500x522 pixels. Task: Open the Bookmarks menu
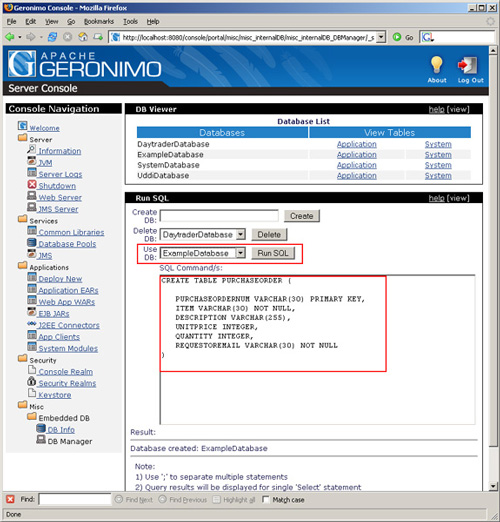click(99, 22)
